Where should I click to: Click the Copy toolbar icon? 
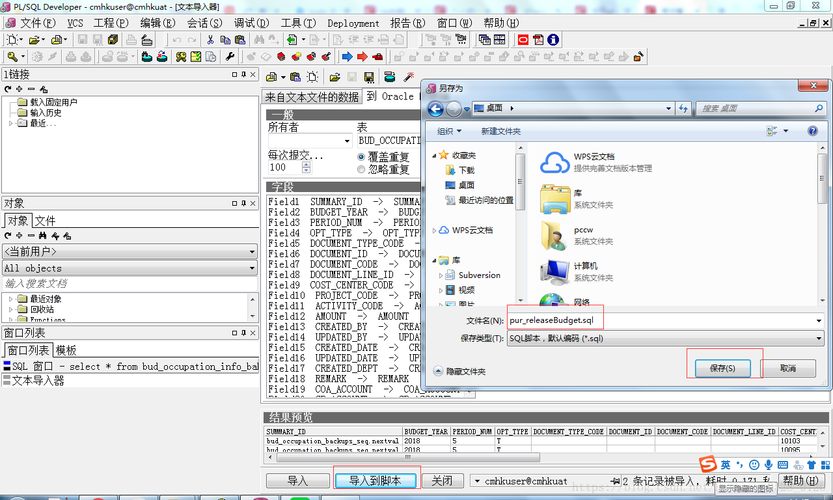[x=225, y=40]
